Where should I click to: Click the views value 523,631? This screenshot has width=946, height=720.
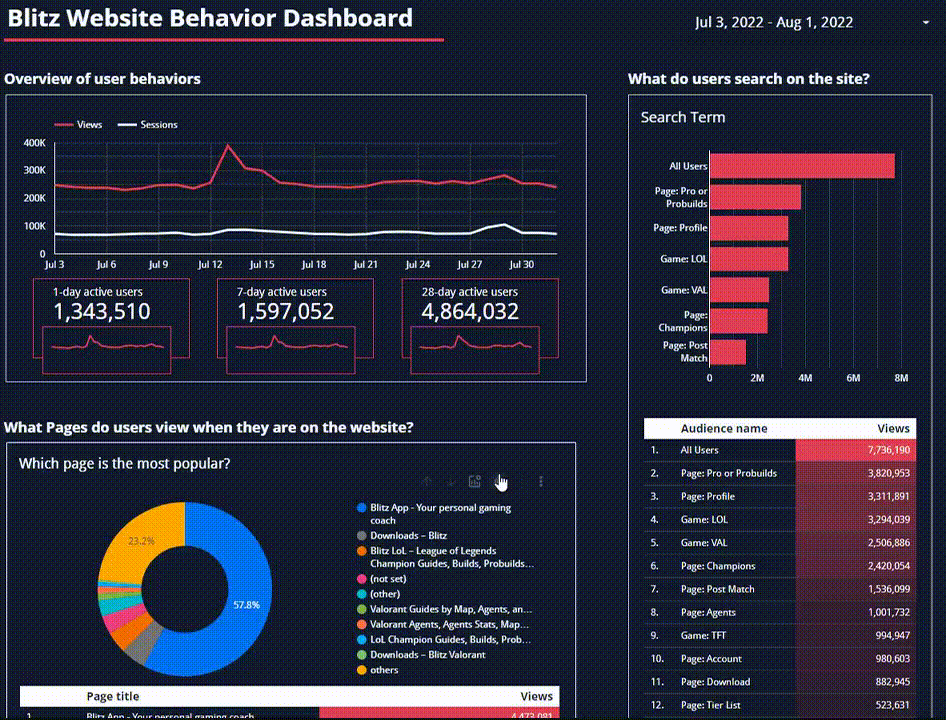[892, 705]
